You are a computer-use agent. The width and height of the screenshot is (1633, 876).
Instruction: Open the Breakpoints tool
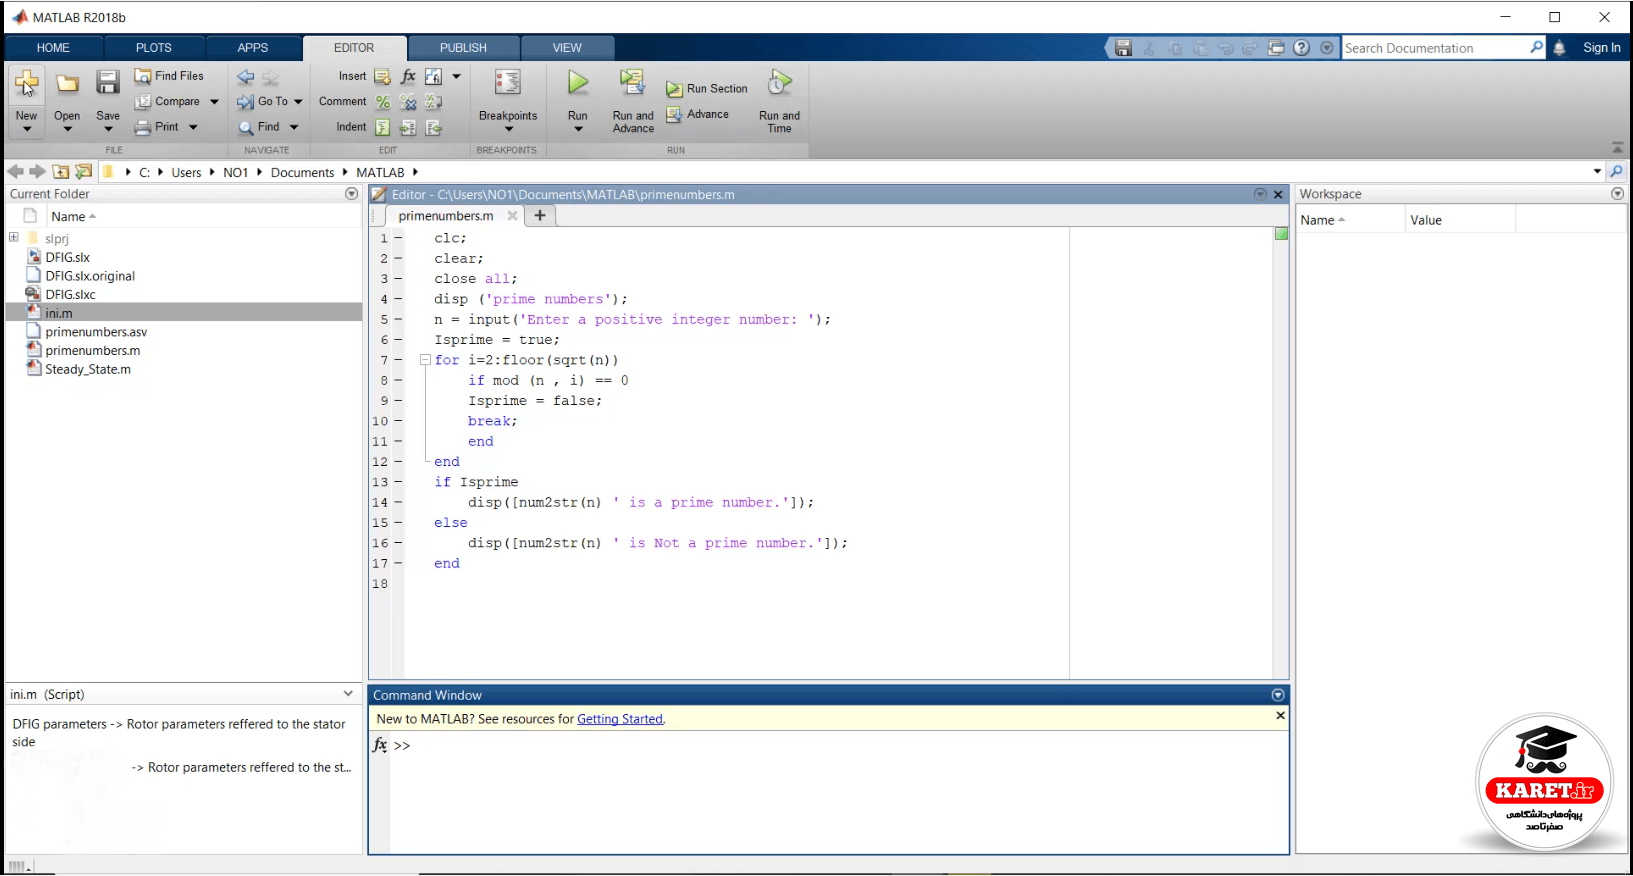[508, 97]
